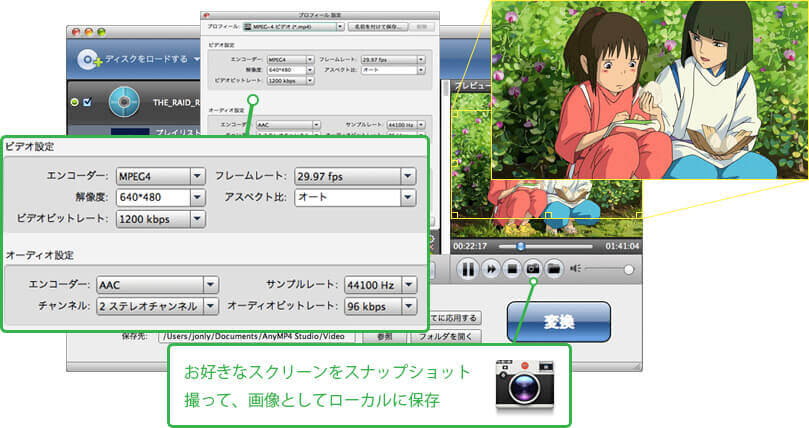Click the volume slider knob
809x428 pixels.
[628, 269]
